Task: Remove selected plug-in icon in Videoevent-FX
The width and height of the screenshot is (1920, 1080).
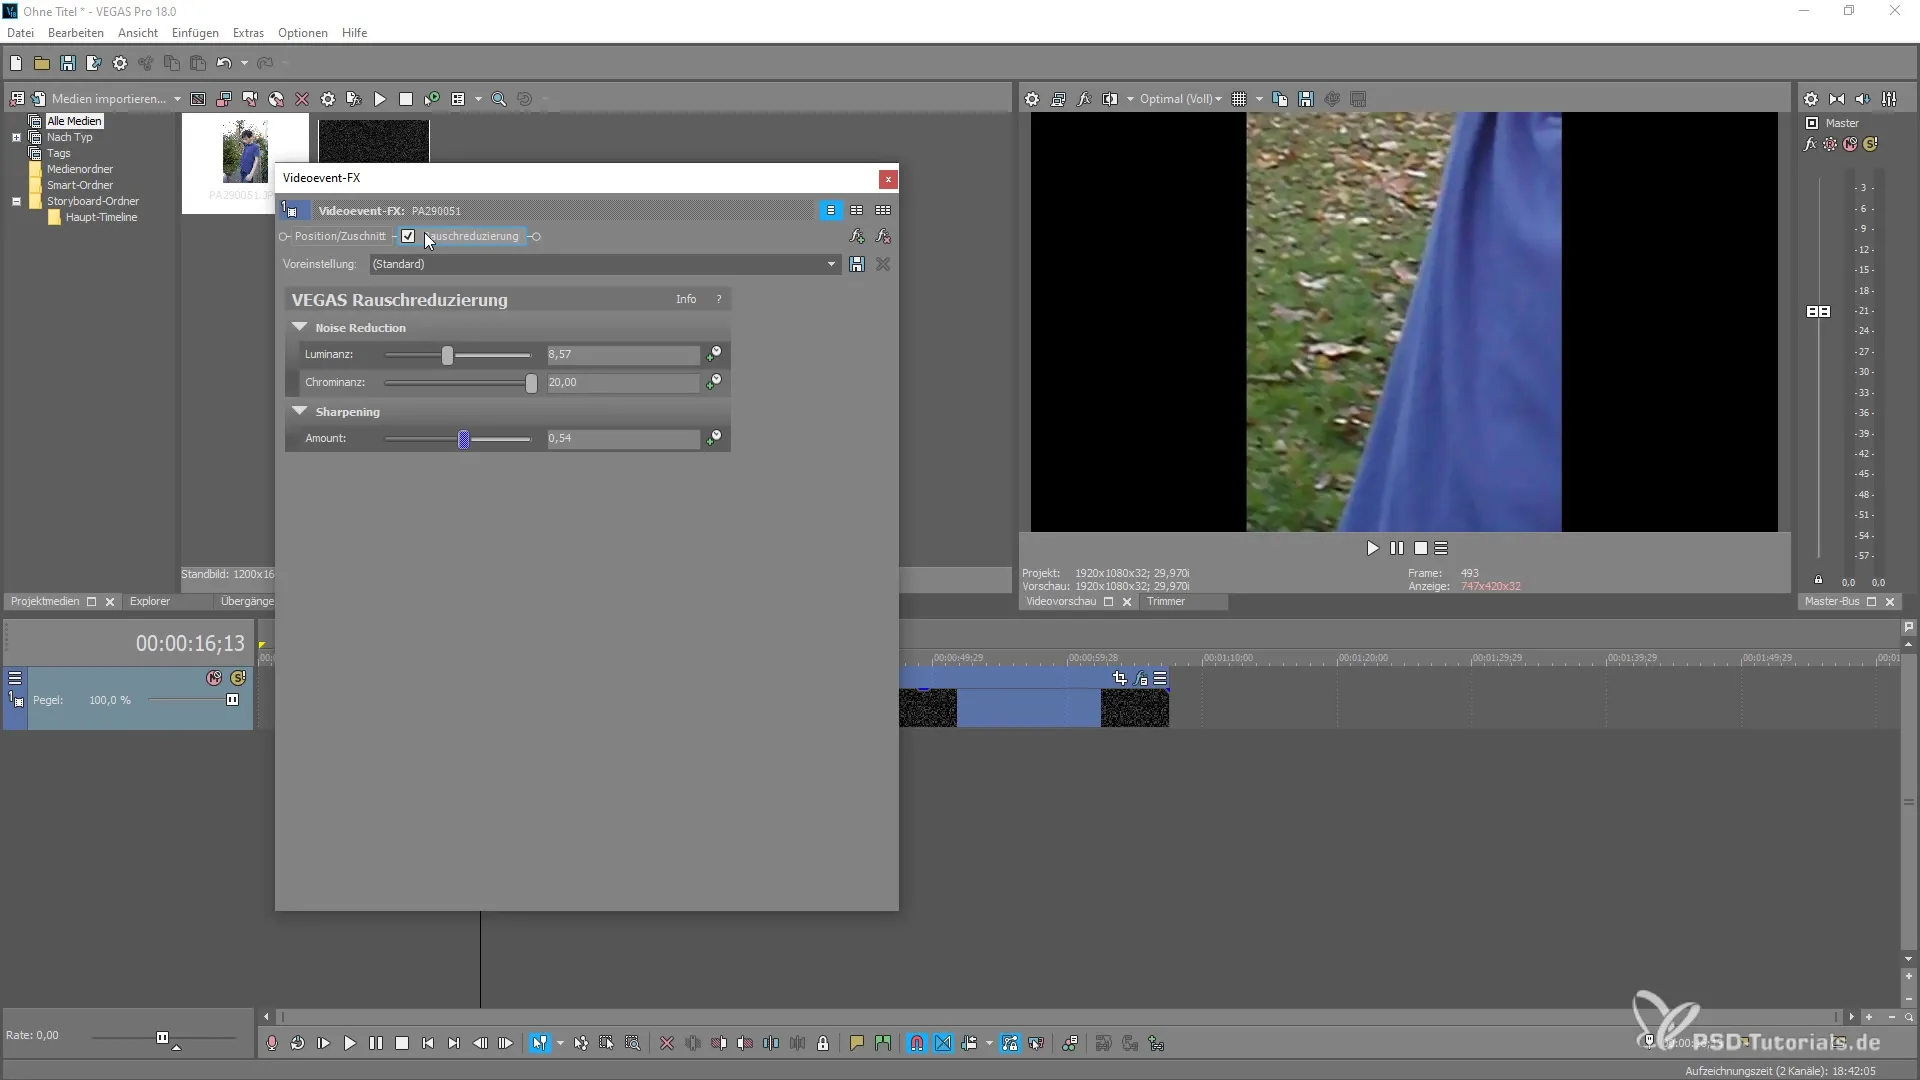Action: point(883,237)
